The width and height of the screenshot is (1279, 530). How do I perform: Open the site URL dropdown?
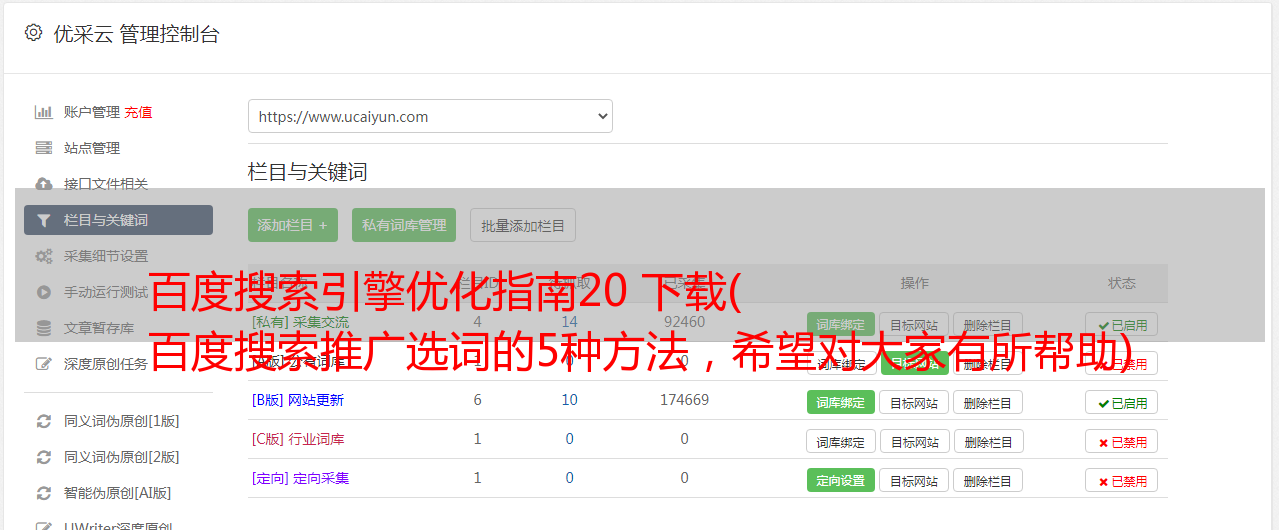(430, 116)
